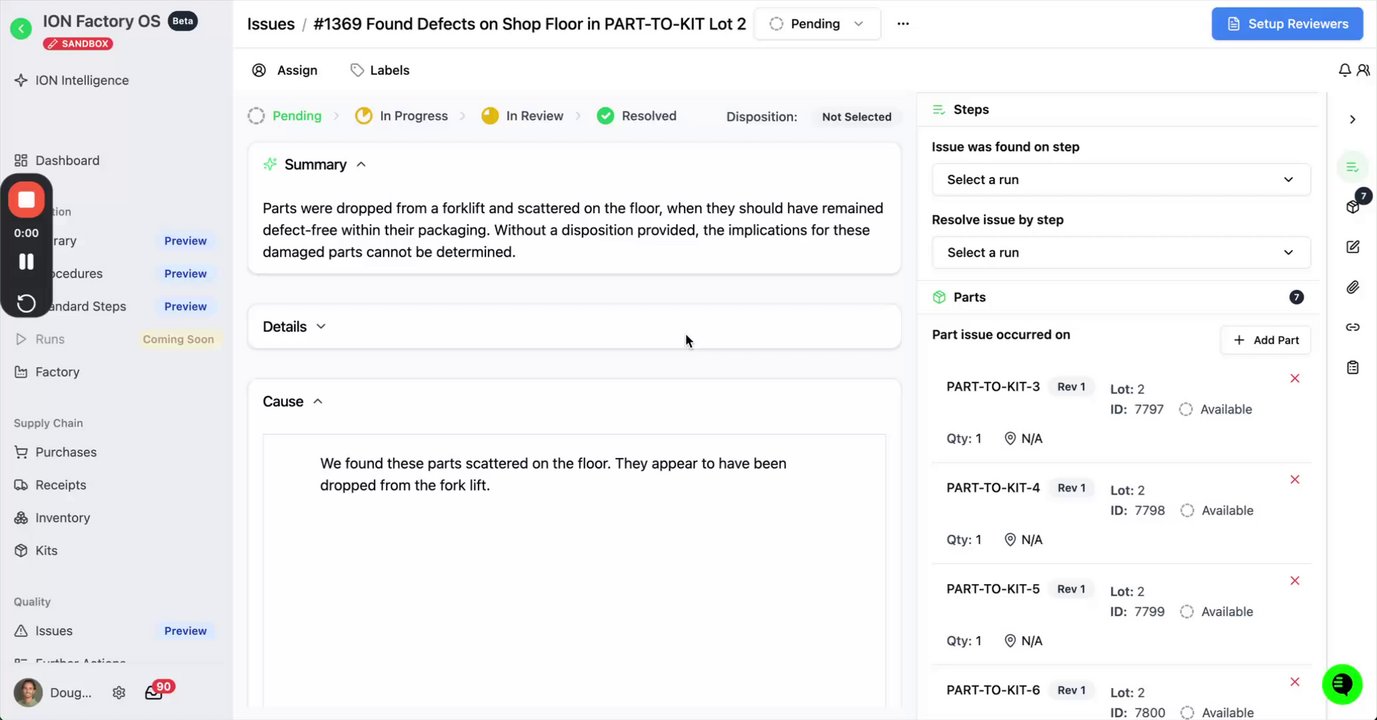Click the green back arrow beside ION Factory OS
Screen dimensions: 1377x720
tap(21, 28)
